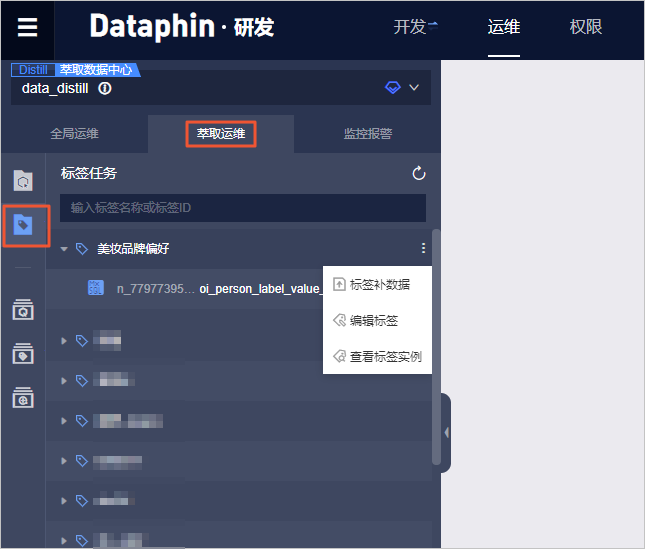Image resolution: width=645 pixels, height=549 pixels.
Task: Choose 标签补数据 from the context menu
Action: click(377, 285)
